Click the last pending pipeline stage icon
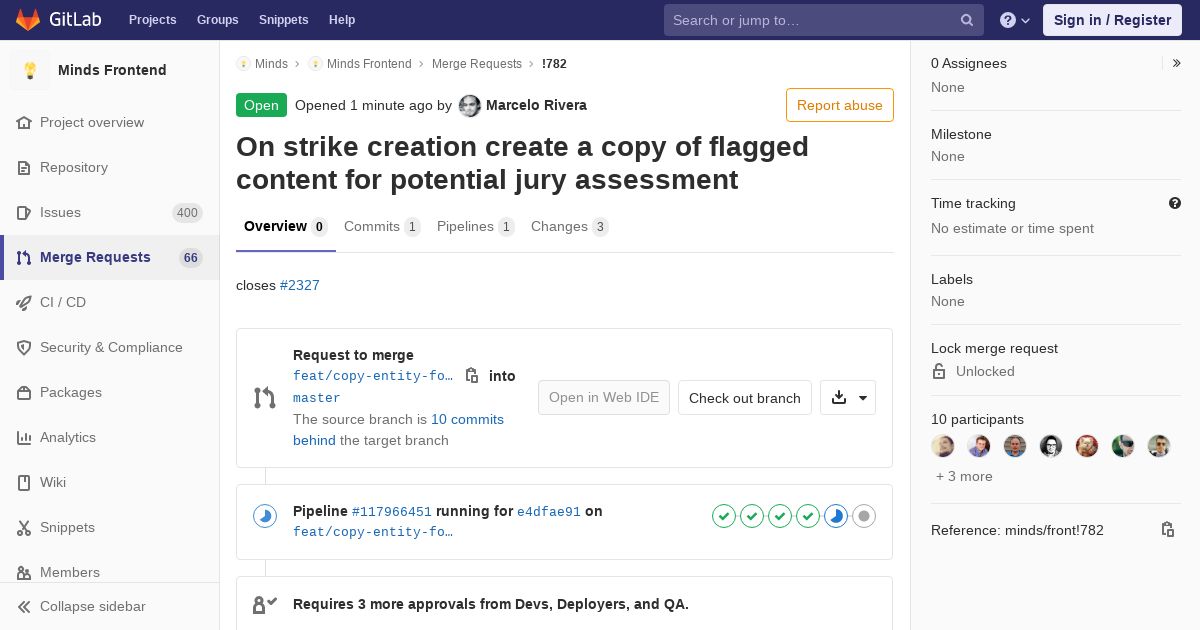Viewport: 1200px width, 630px height. pos(864,516)
